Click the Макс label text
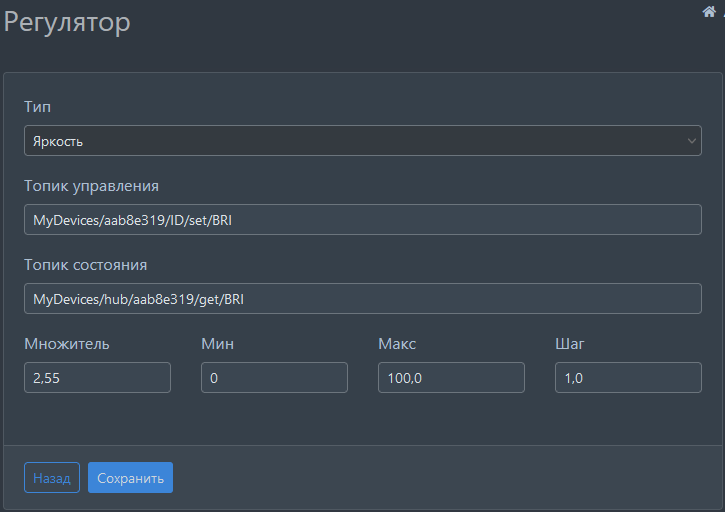This screenshot has height=512, width=725. tap(397, 343)
